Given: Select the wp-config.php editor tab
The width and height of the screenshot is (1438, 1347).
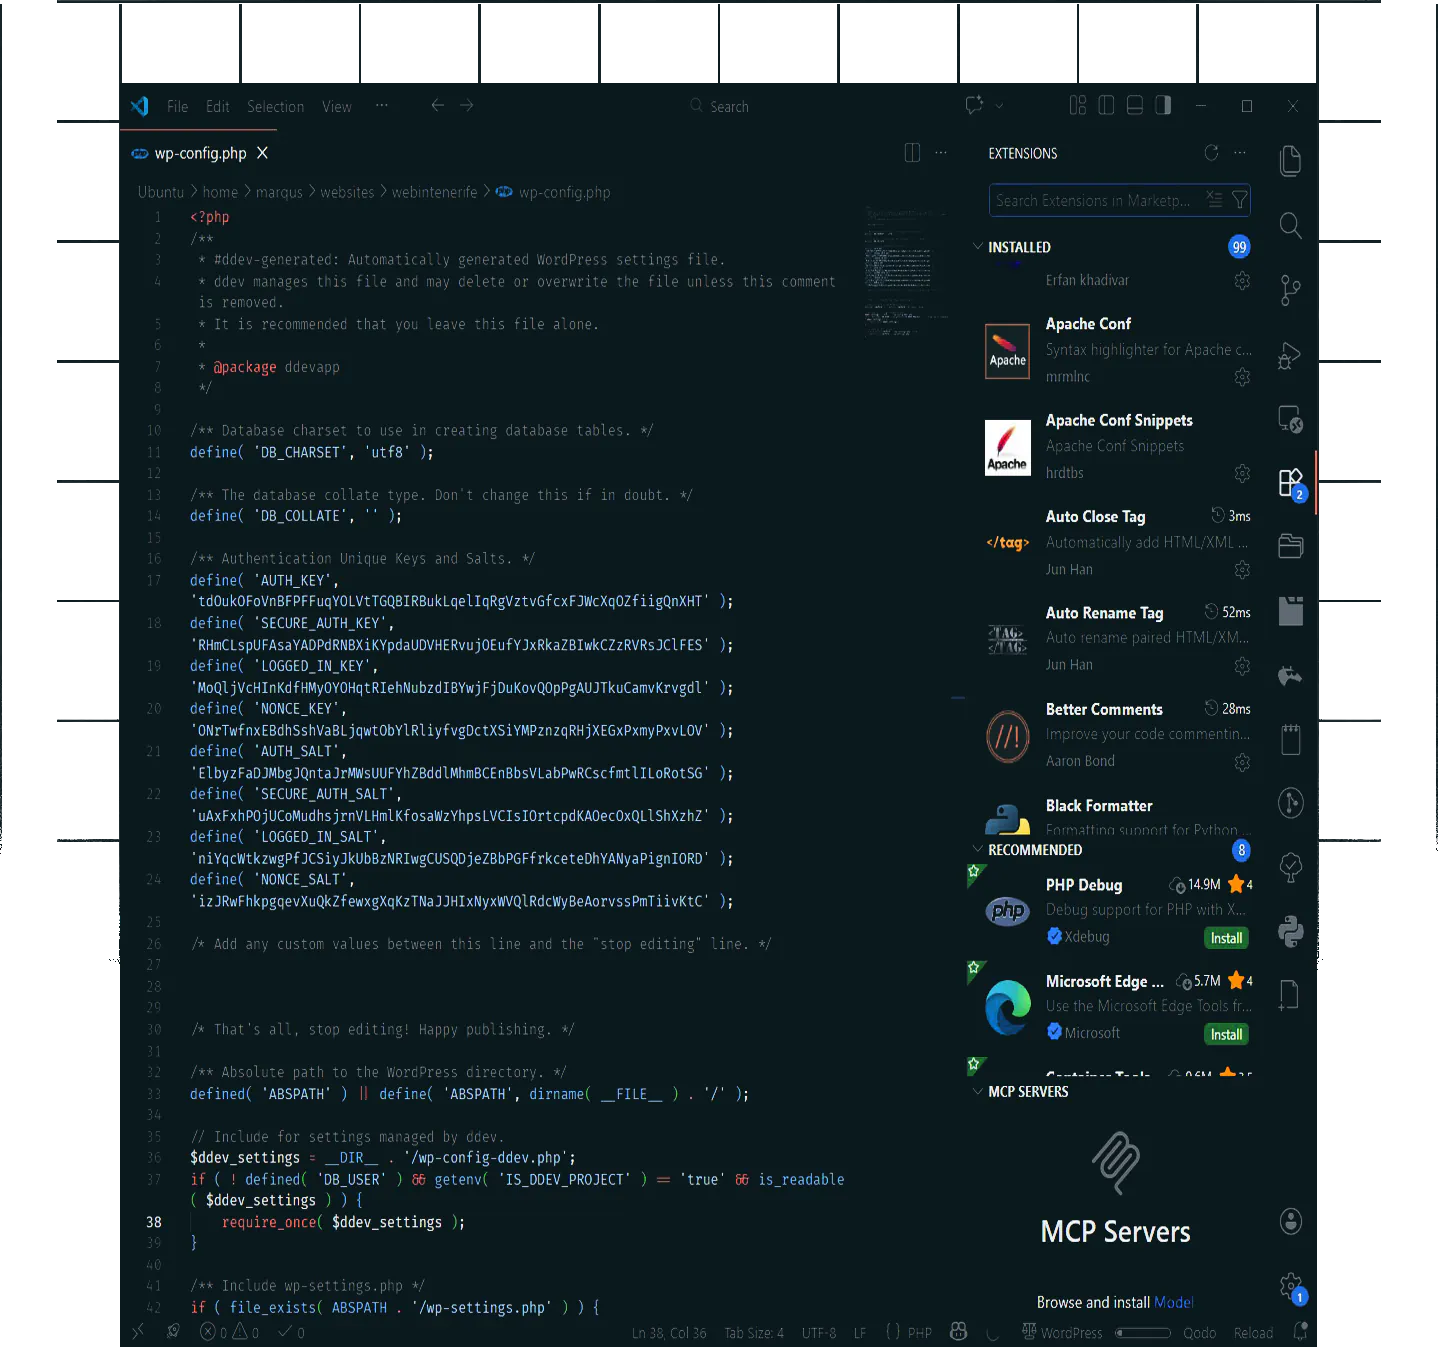Looking at the screenshot, I should 200,153.
